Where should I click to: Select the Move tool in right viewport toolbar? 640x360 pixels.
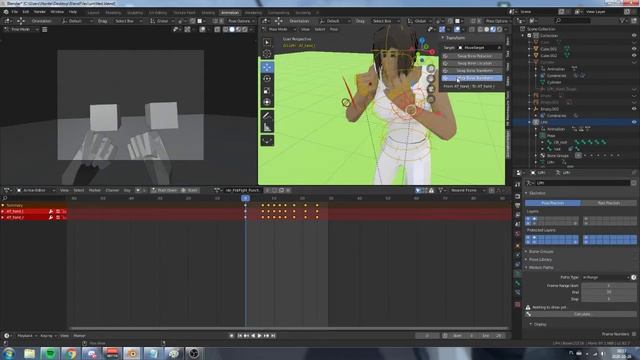pos(267,67)
